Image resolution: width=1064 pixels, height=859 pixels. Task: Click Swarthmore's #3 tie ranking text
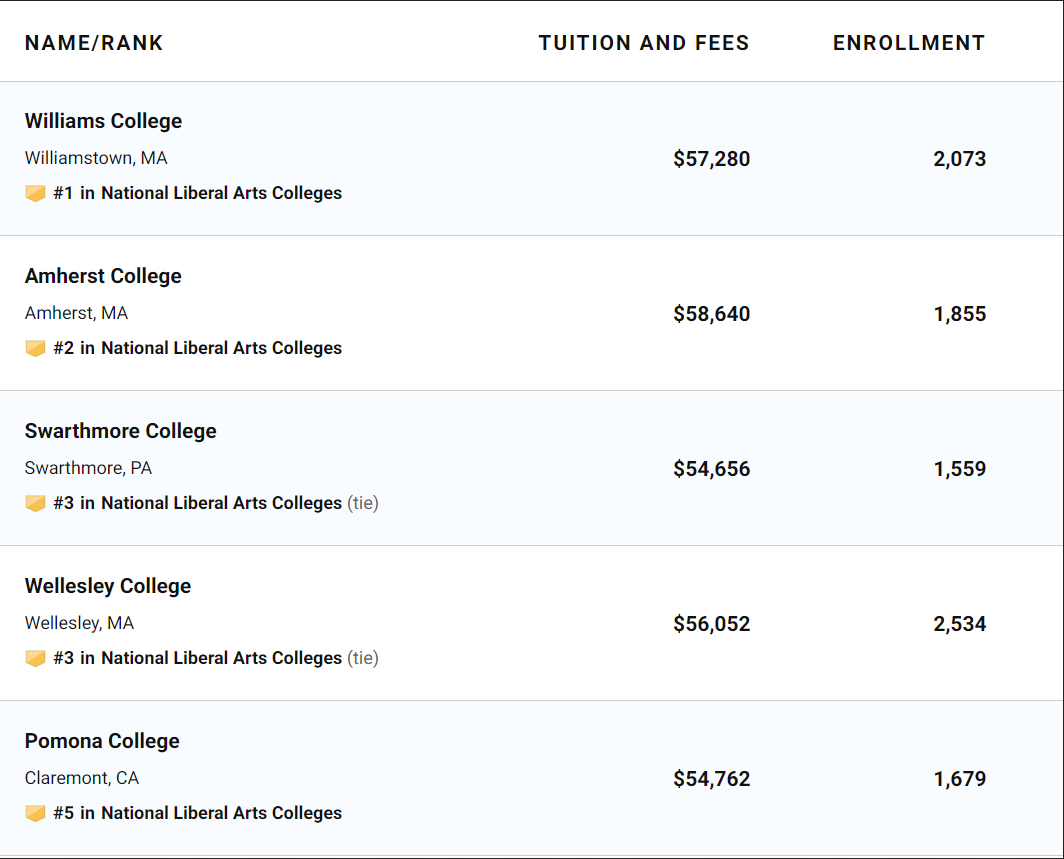[x=216, y=503]
